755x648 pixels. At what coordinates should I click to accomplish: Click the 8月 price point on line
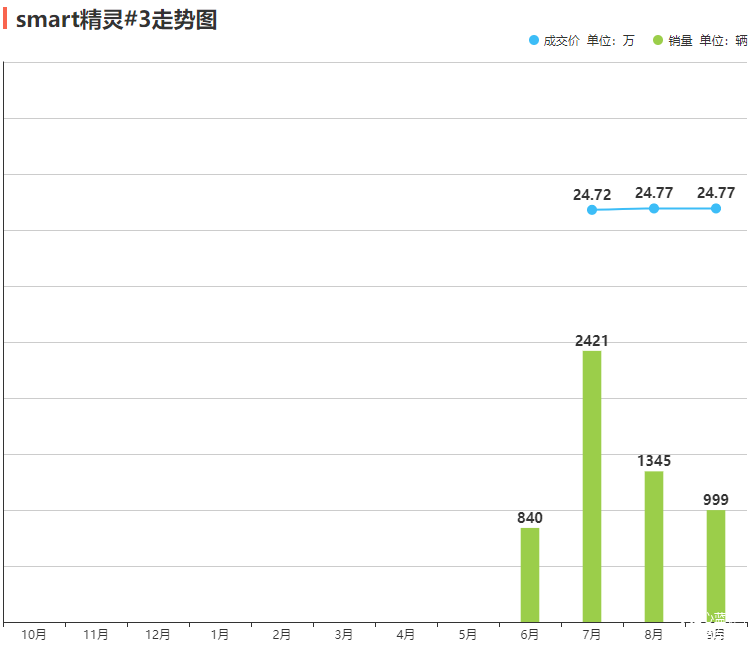(654, 208)
